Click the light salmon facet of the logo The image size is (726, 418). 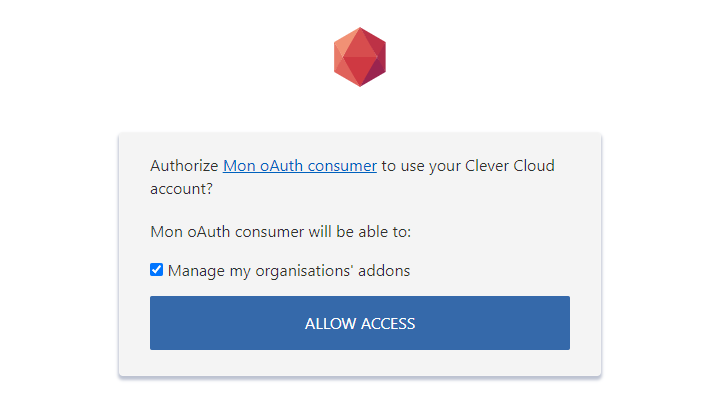coord(345,46)
